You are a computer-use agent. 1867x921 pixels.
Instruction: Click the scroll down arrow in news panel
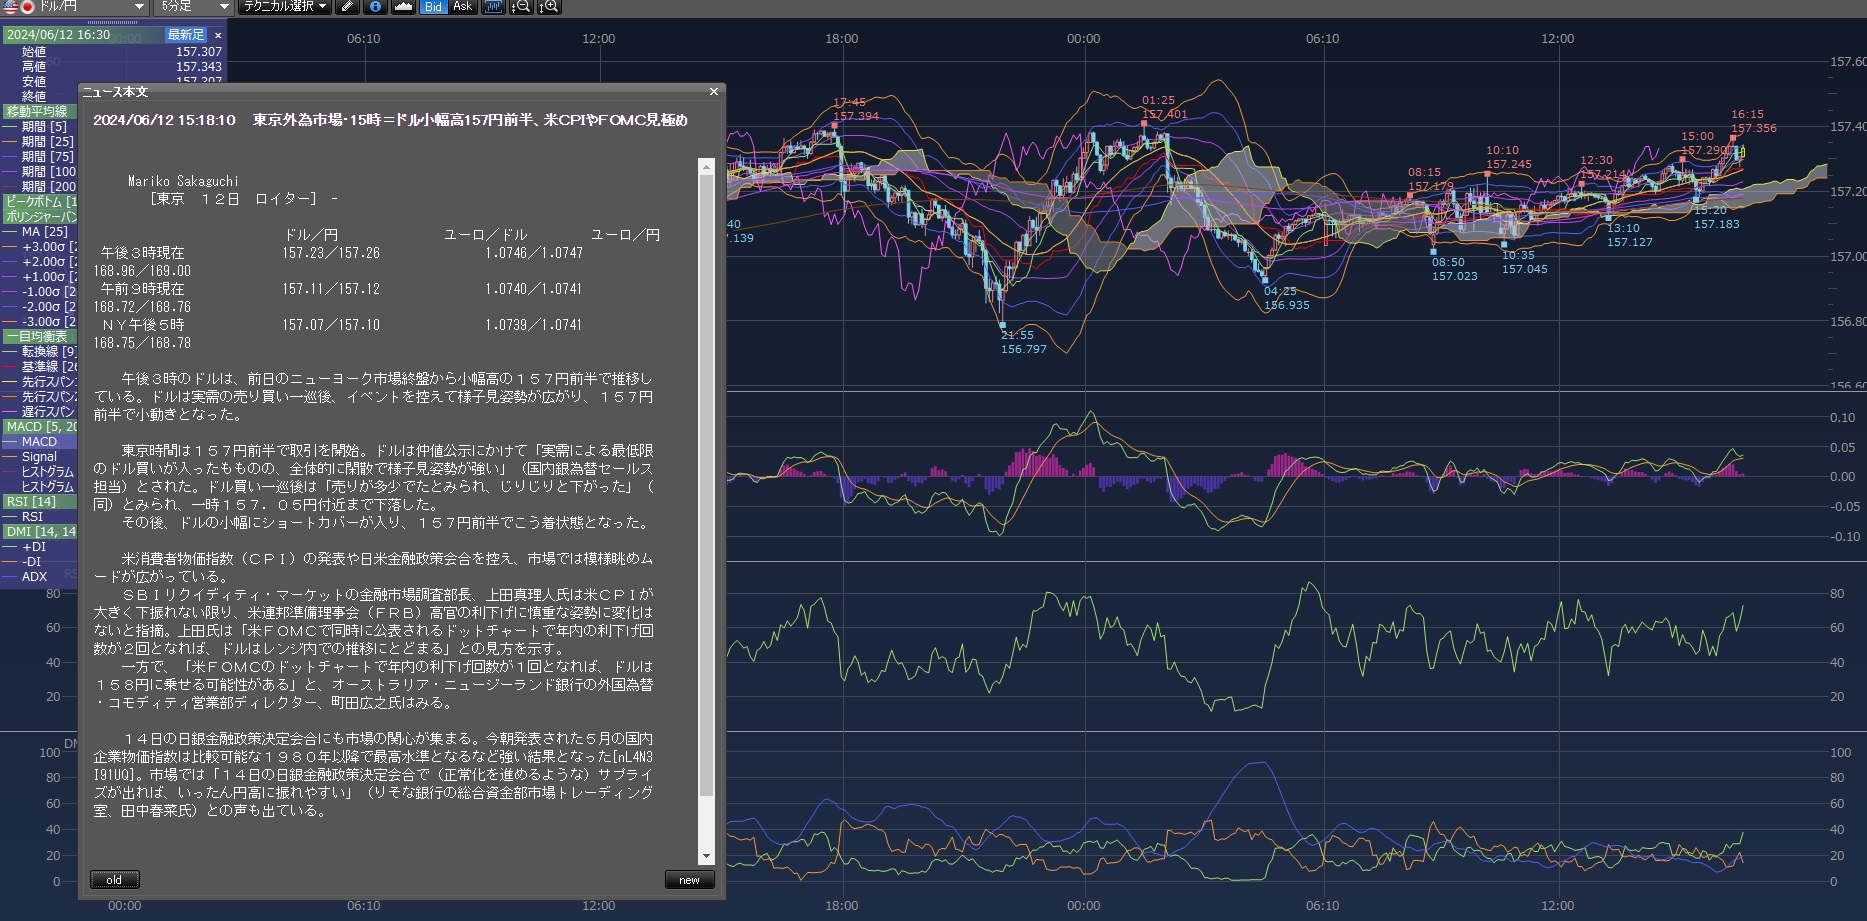point(706,857)
